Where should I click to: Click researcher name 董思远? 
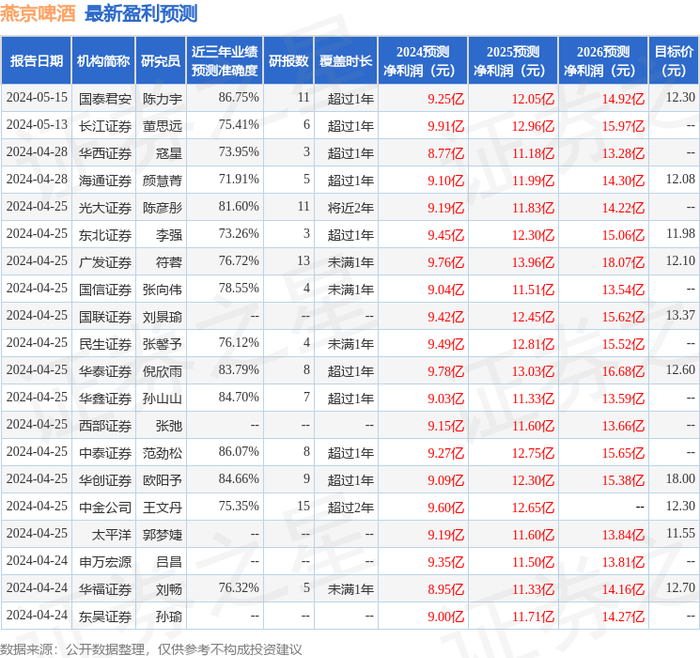coord(162,126)
